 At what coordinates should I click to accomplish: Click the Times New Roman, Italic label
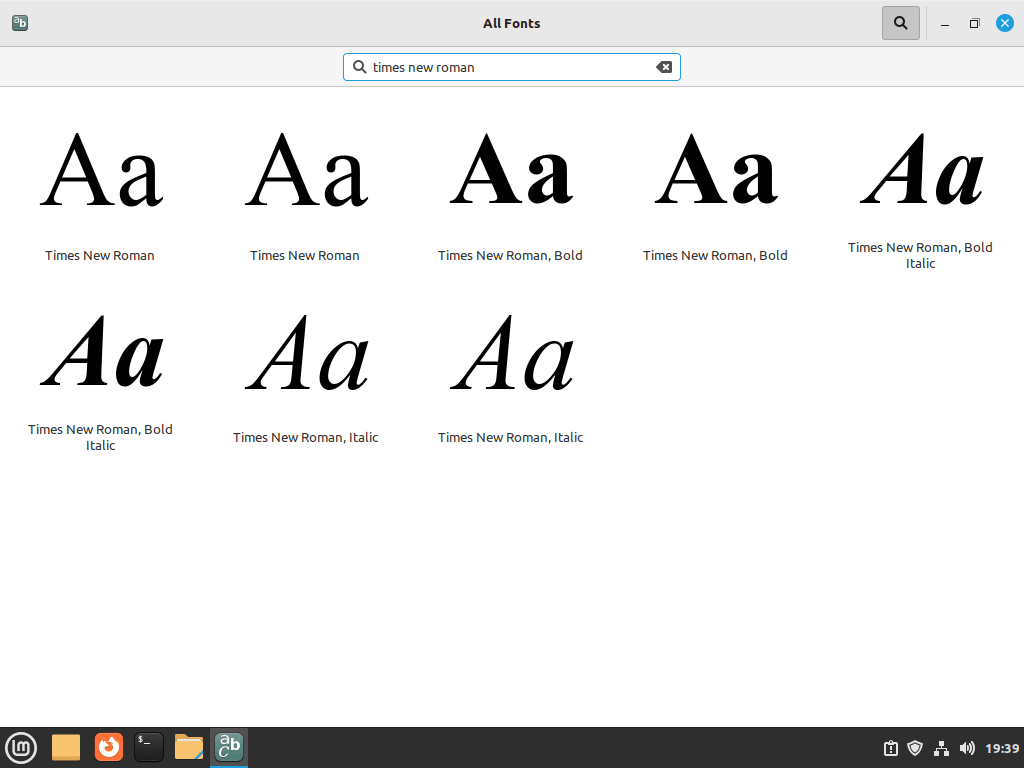click(305, 437)
